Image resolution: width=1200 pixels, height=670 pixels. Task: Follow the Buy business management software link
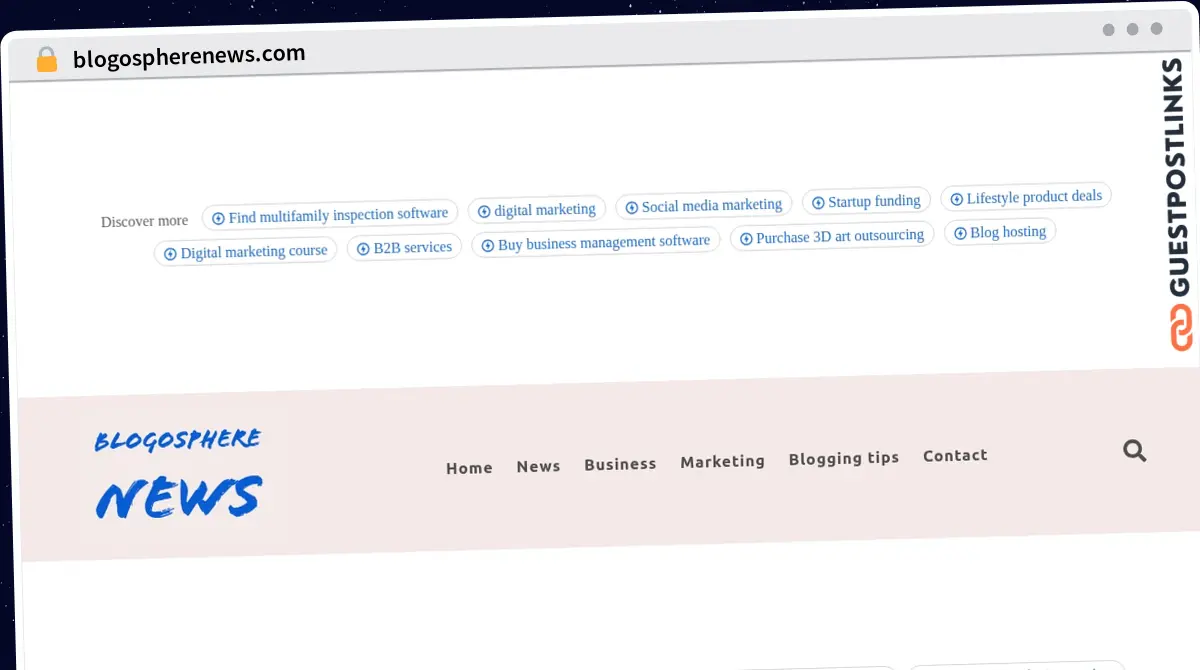pos(596,240)
